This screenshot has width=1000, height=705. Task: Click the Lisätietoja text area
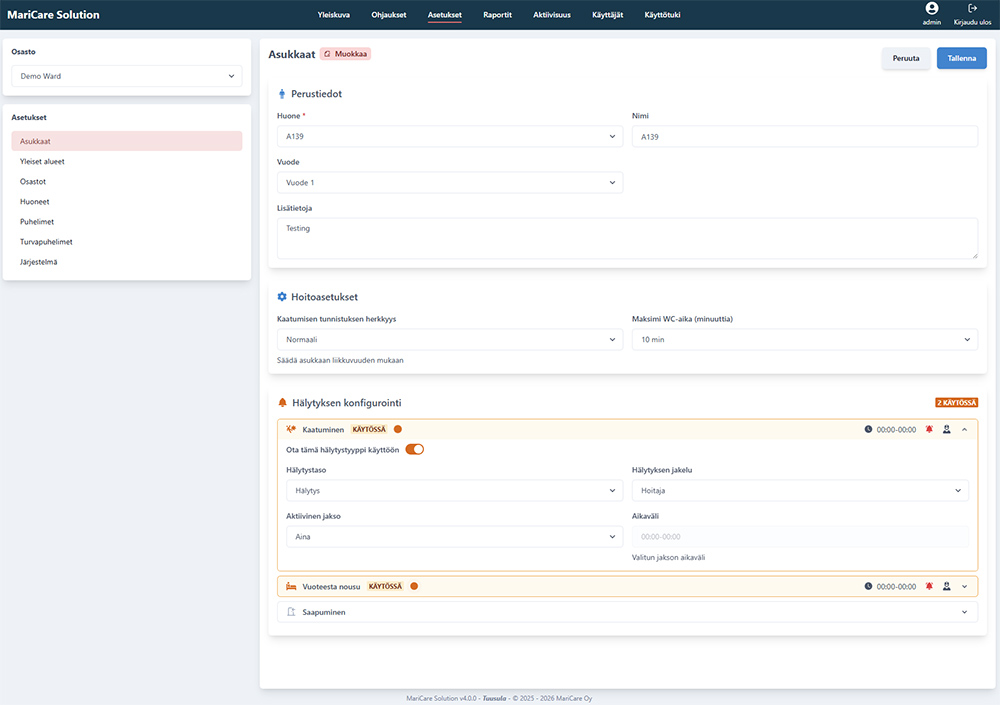pos(627,239)
